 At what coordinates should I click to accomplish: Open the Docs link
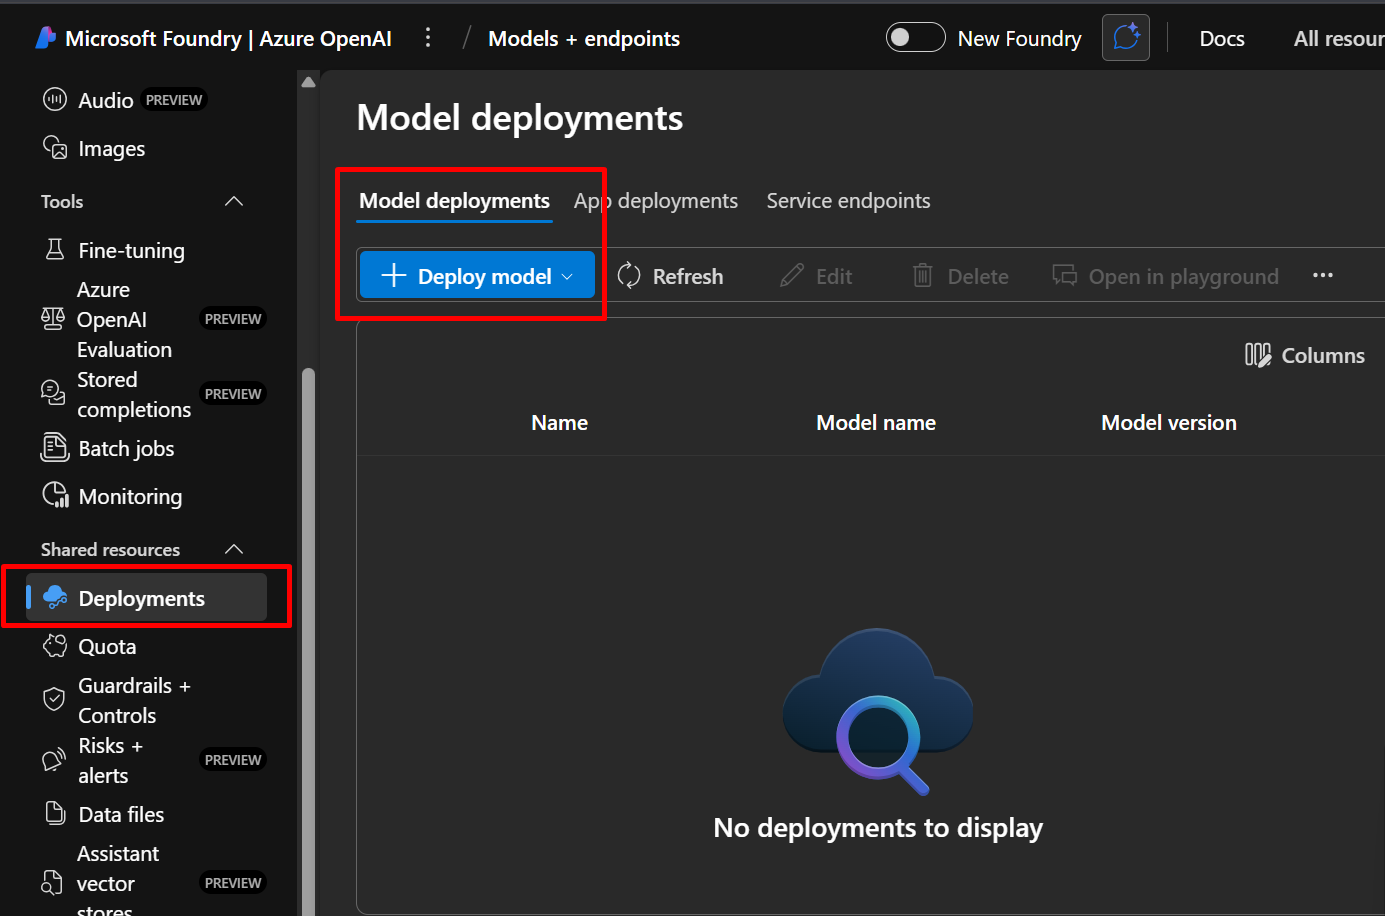[1221, 39]
